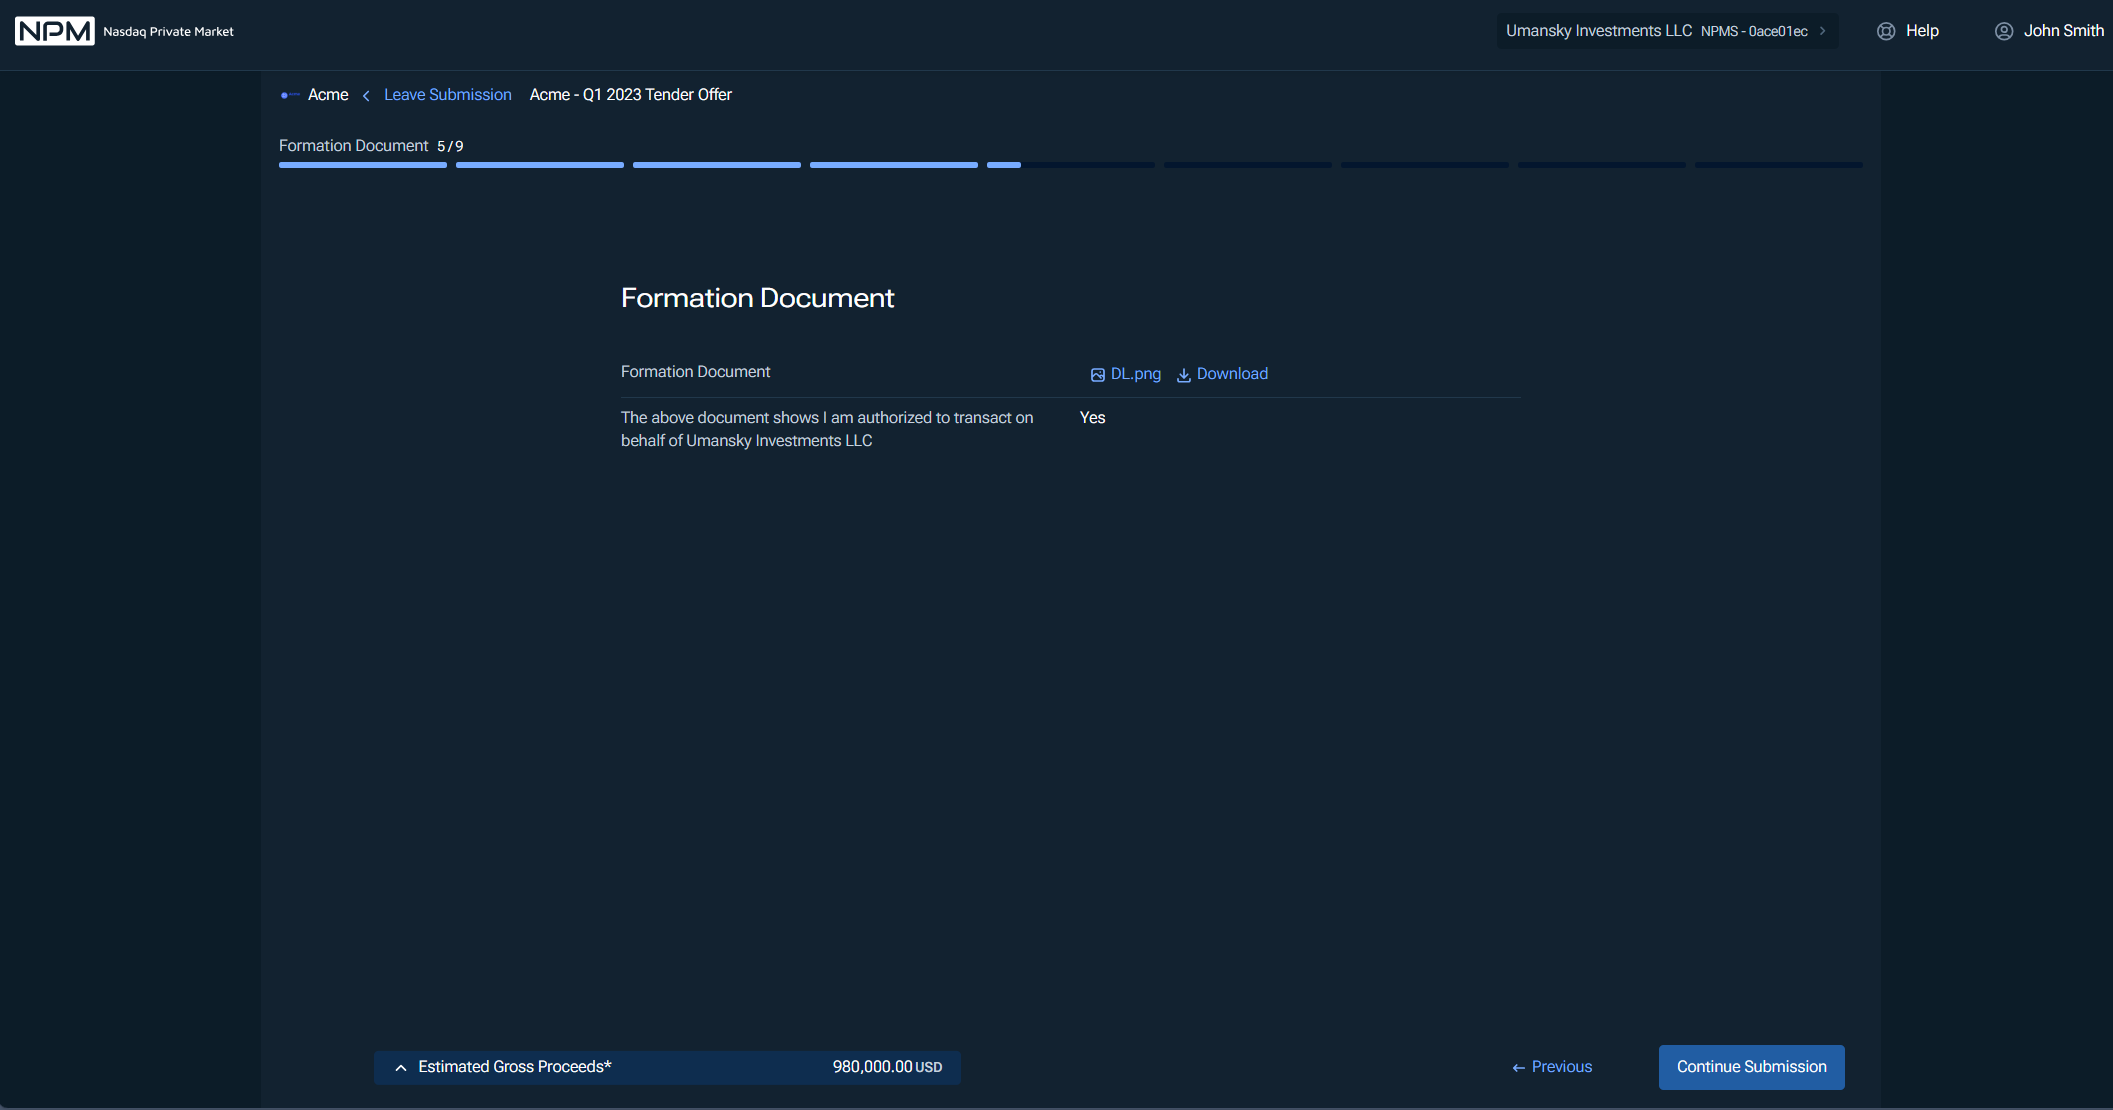
Task: Click the Acme breadcrumb label
Action: tap(328, 95)
